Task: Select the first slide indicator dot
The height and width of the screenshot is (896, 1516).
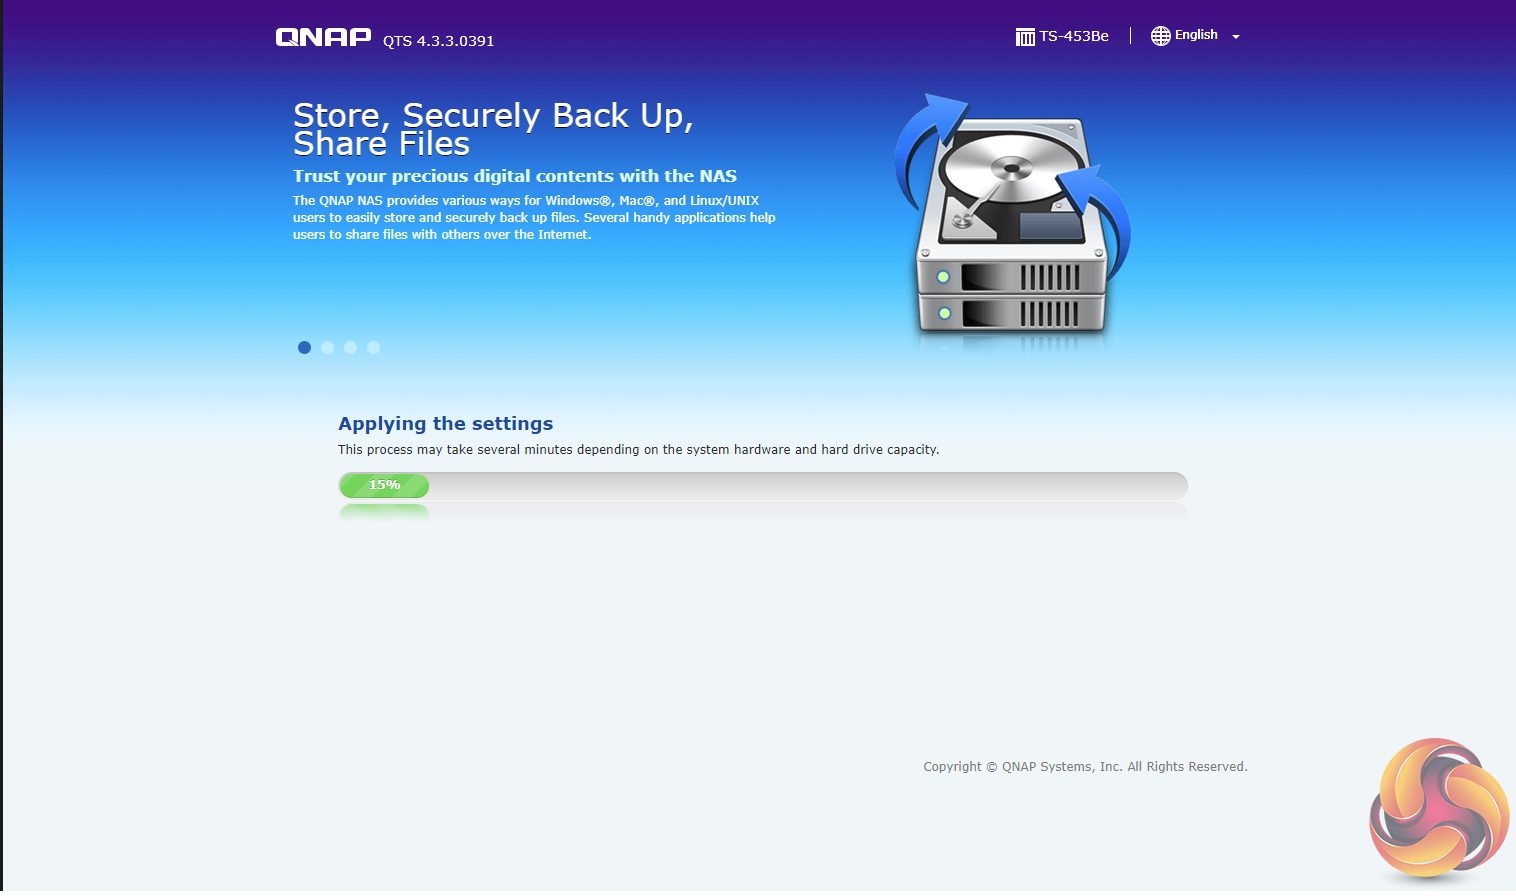Action: 304,347
